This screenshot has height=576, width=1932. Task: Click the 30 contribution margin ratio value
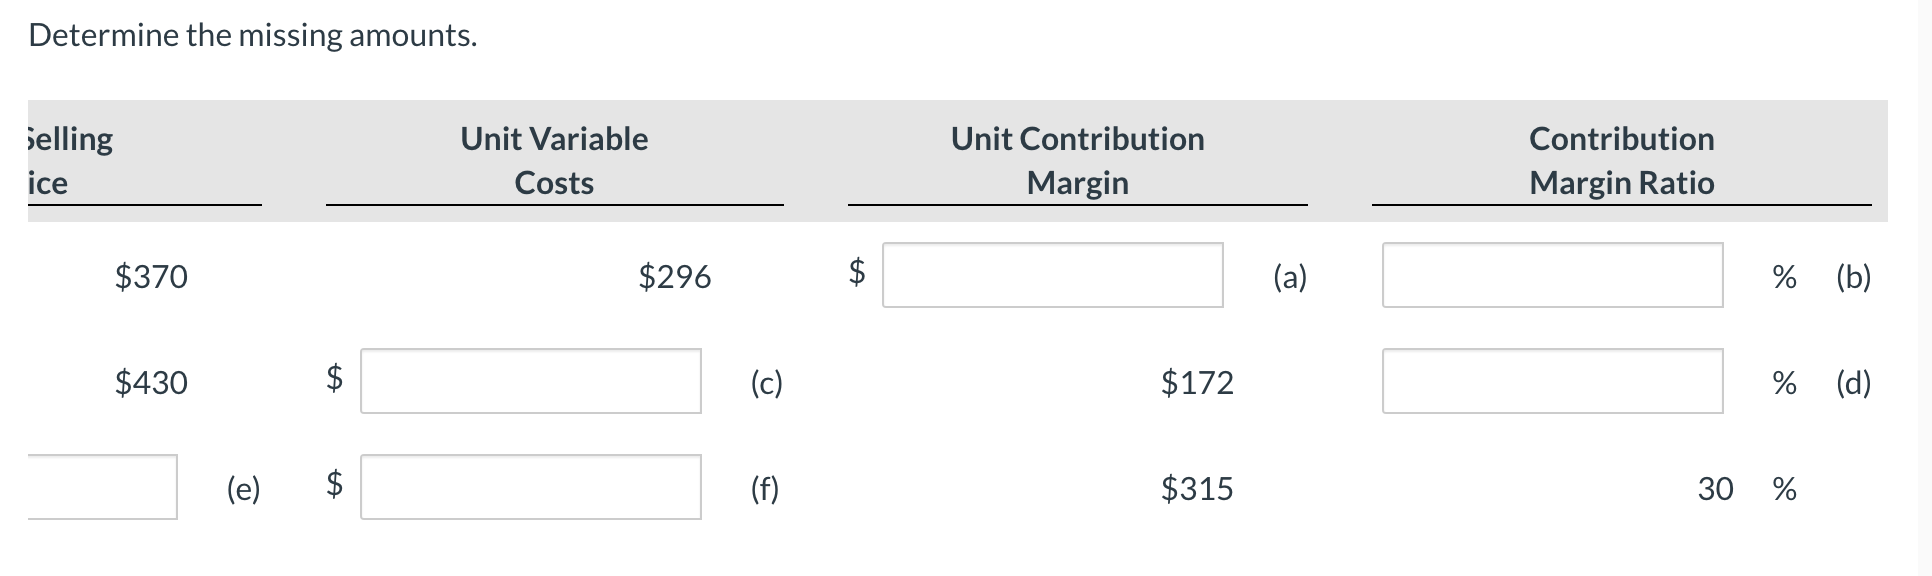pyautogui.click(x=1715, y=488)
